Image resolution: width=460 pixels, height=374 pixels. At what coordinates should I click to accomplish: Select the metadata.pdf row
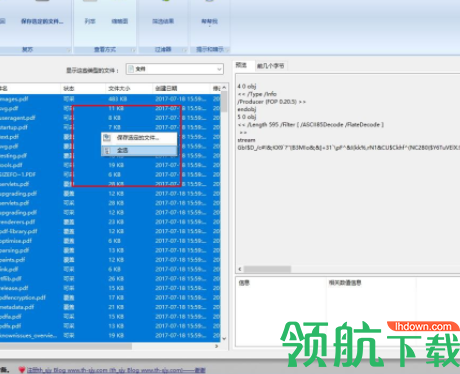click(110, 307)
